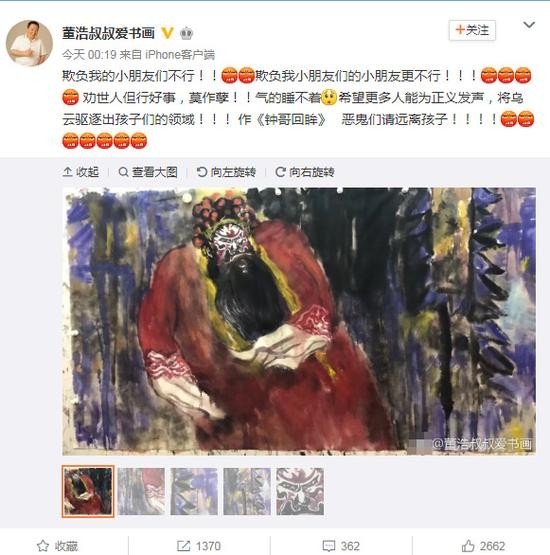Image resolution: width=550 pixels, height=555 pixels.
Task: Repost using the share icon 1370
Action: coord(199,546)
